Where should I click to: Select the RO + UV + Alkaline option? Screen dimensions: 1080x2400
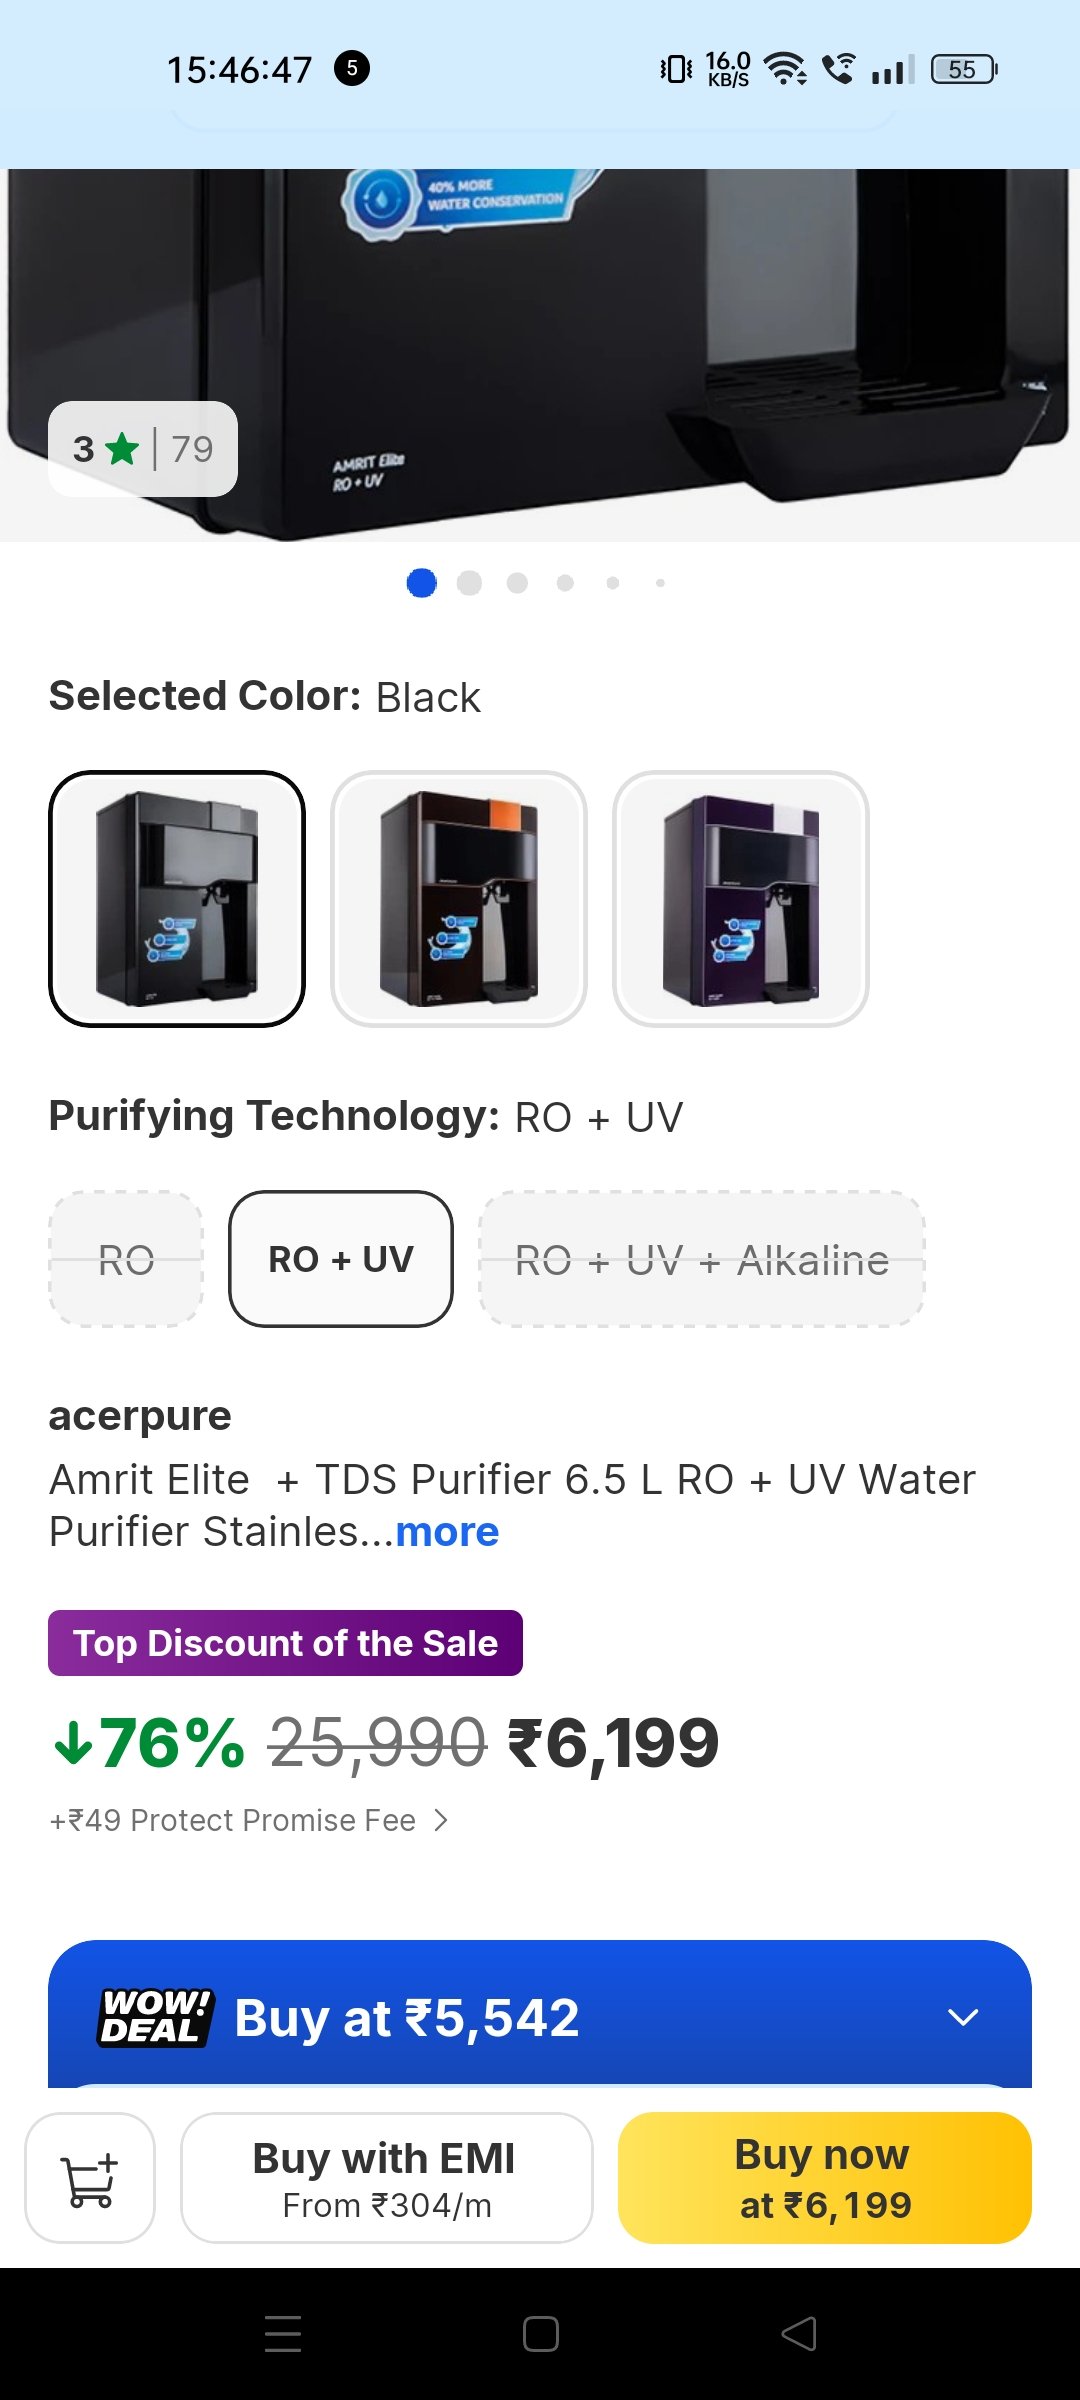702,1259
